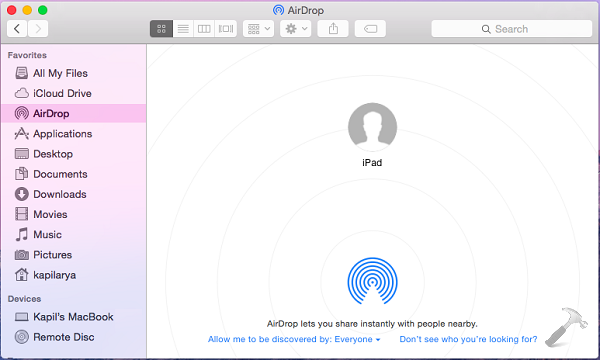Switch to list view

pos(183,29)
